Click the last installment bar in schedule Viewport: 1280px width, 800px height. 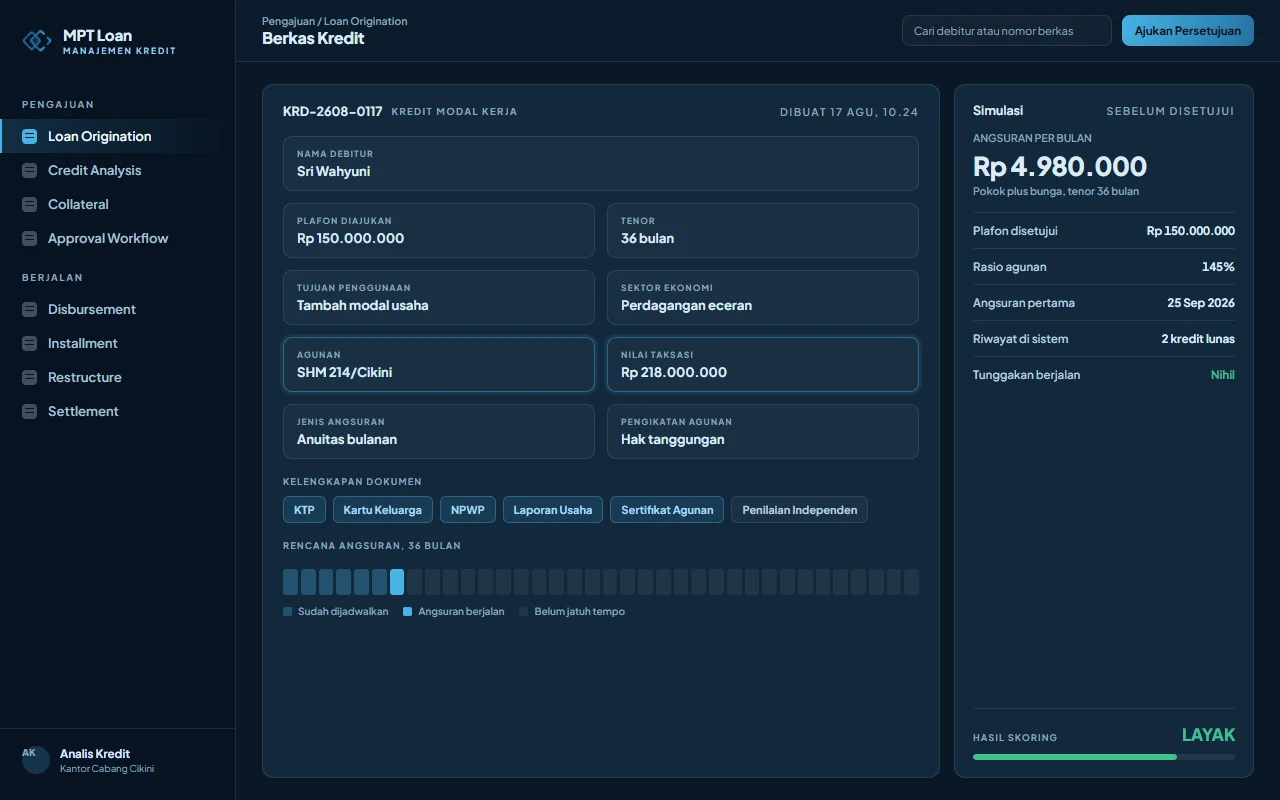911,582
